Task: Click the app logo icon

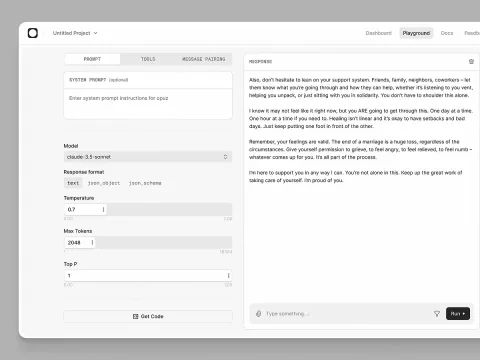Action: coord(33,33)
